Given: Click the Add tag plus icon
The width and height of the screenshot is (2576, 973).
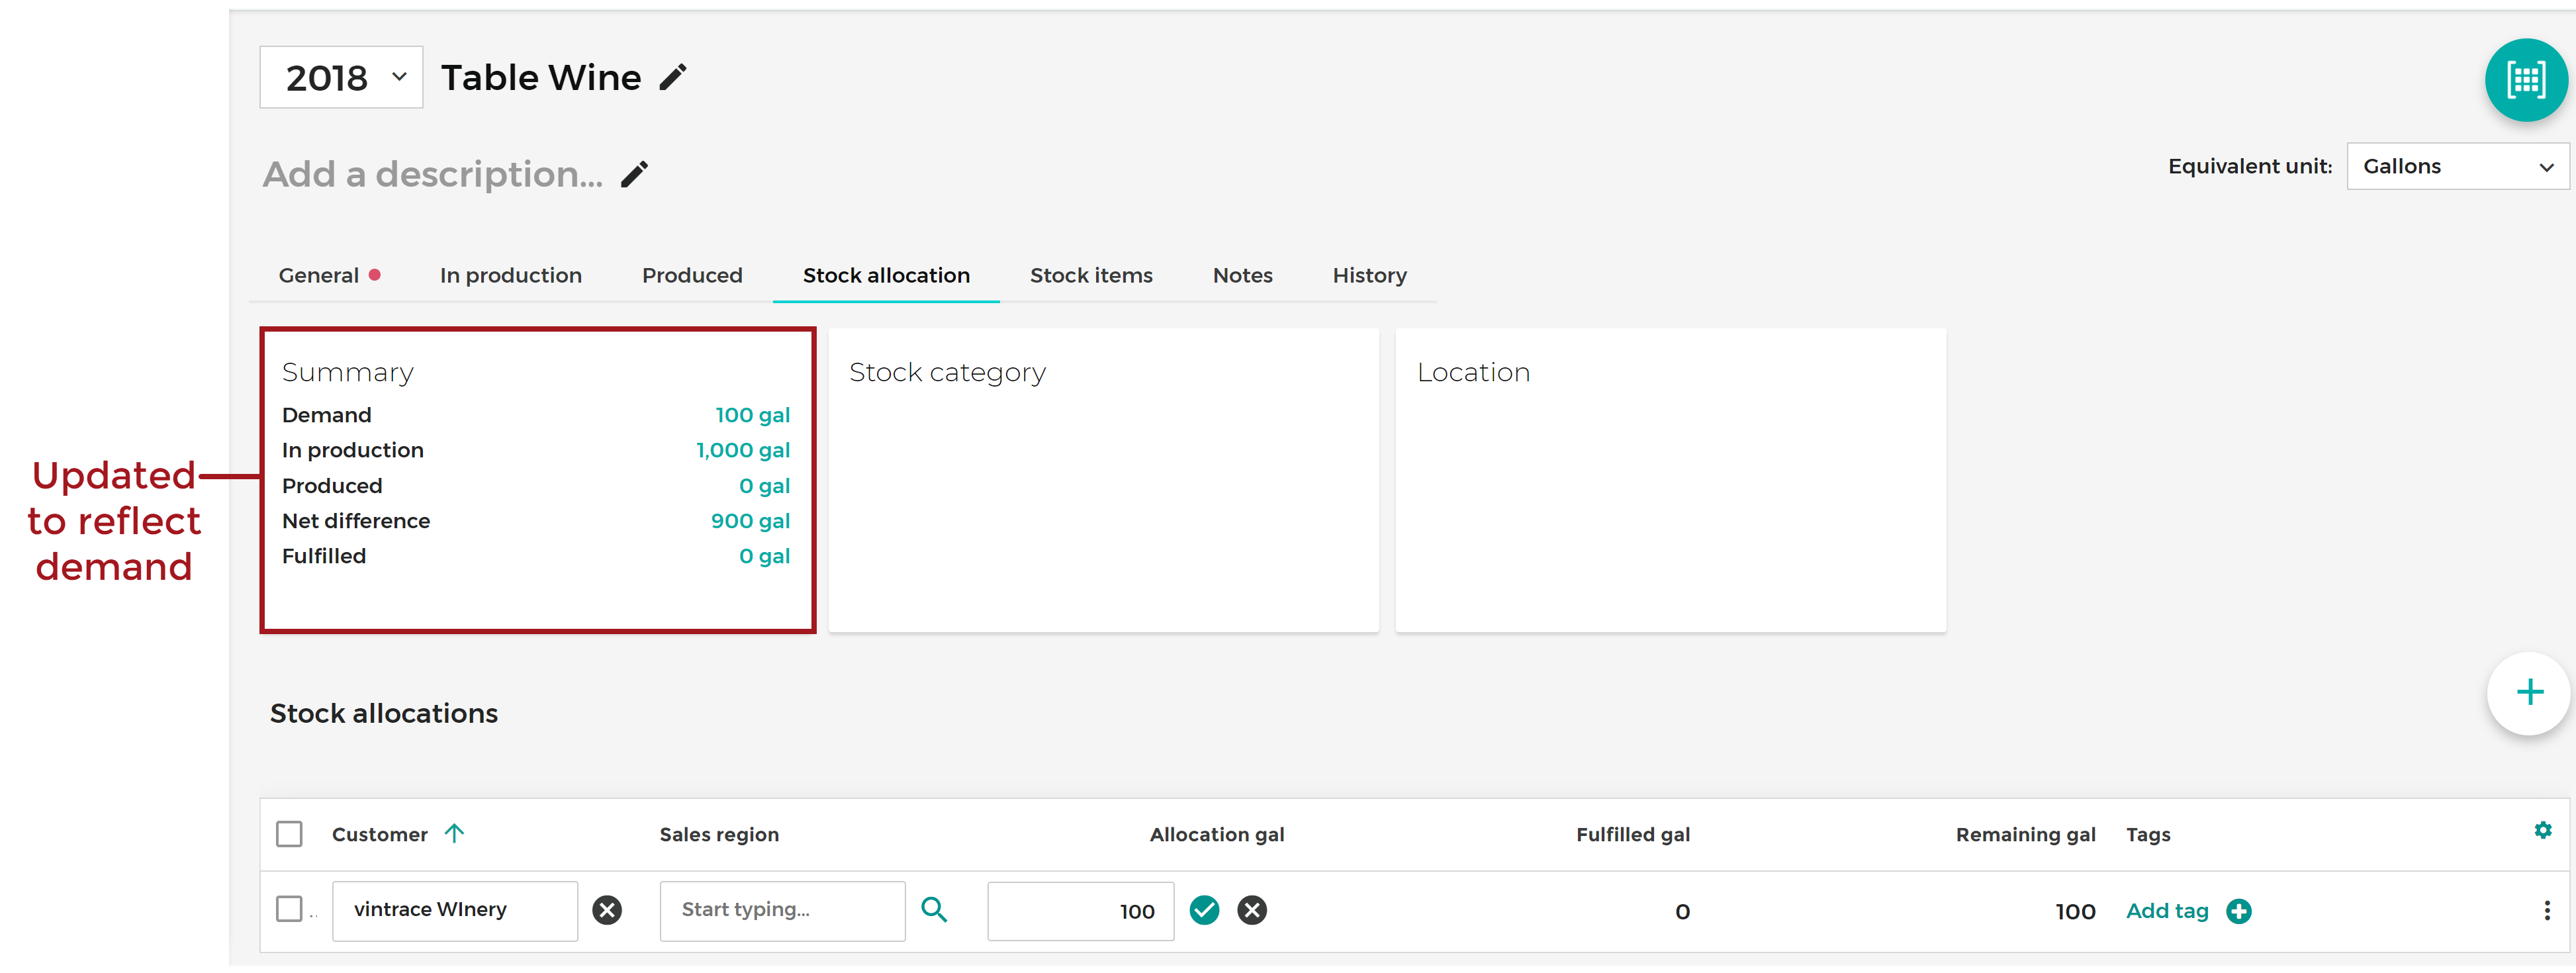Looking at the screenshot, I should pos(2239,911).
